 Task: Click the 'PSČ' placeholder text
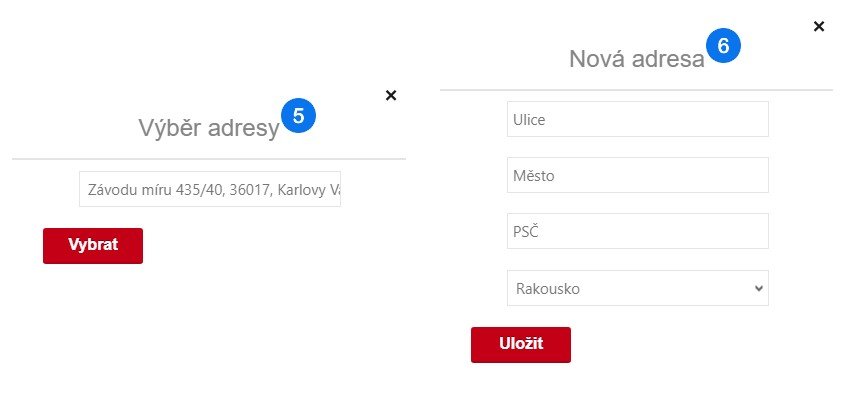pyautogui.click(x=528, y=232)
